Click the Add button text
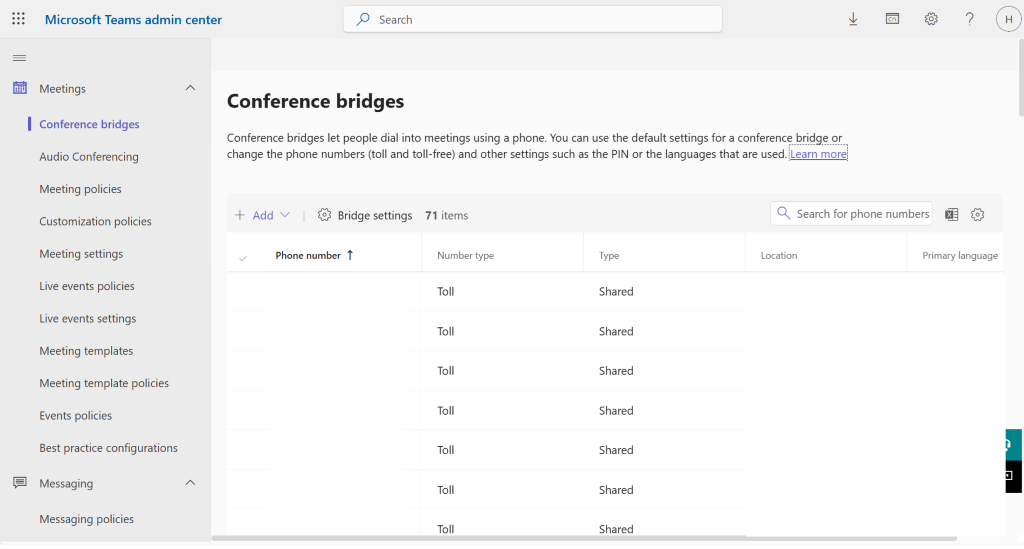The height and width of the screenshot is (549, 1024). click(x=263, y=215)
